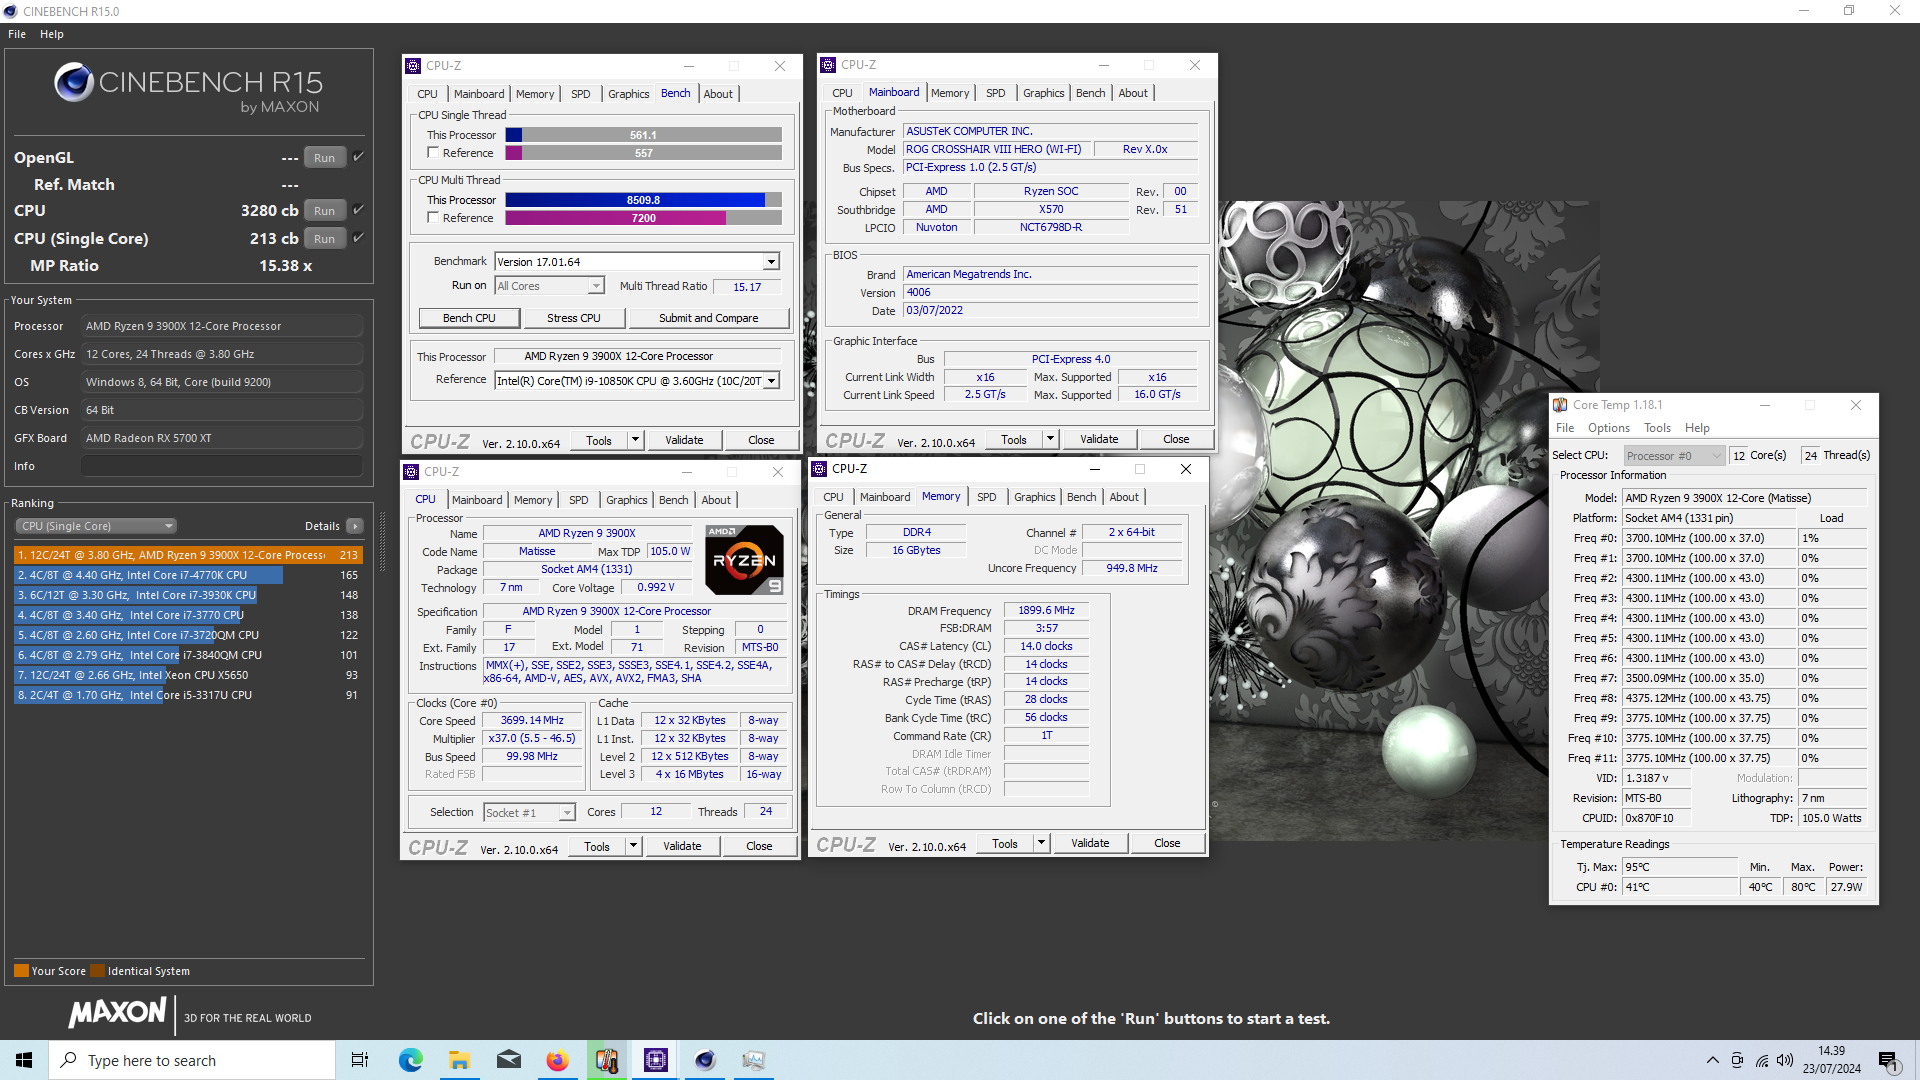1920x1080 pixels.
Task: Click the Stress CPU button
Action: pos(574,318)
